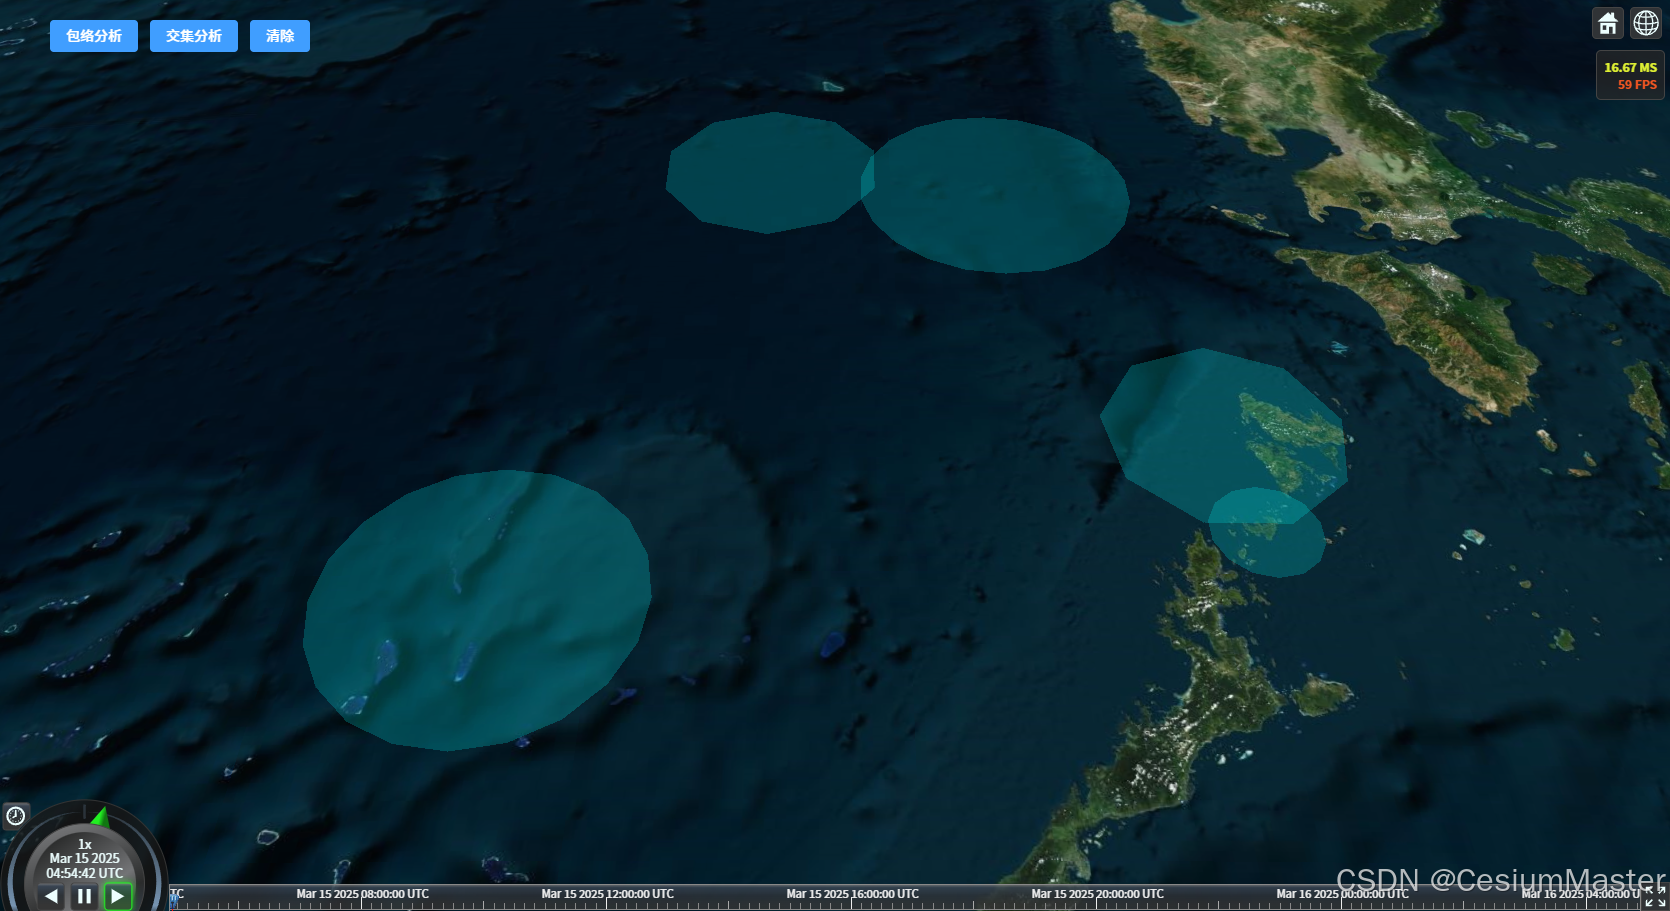Image resolution: width=1670 pixels, height=911 pixels.
Task: Jump timeline to Mar 15 2025 12:00:00 UTC
Action: pos(608,894)
